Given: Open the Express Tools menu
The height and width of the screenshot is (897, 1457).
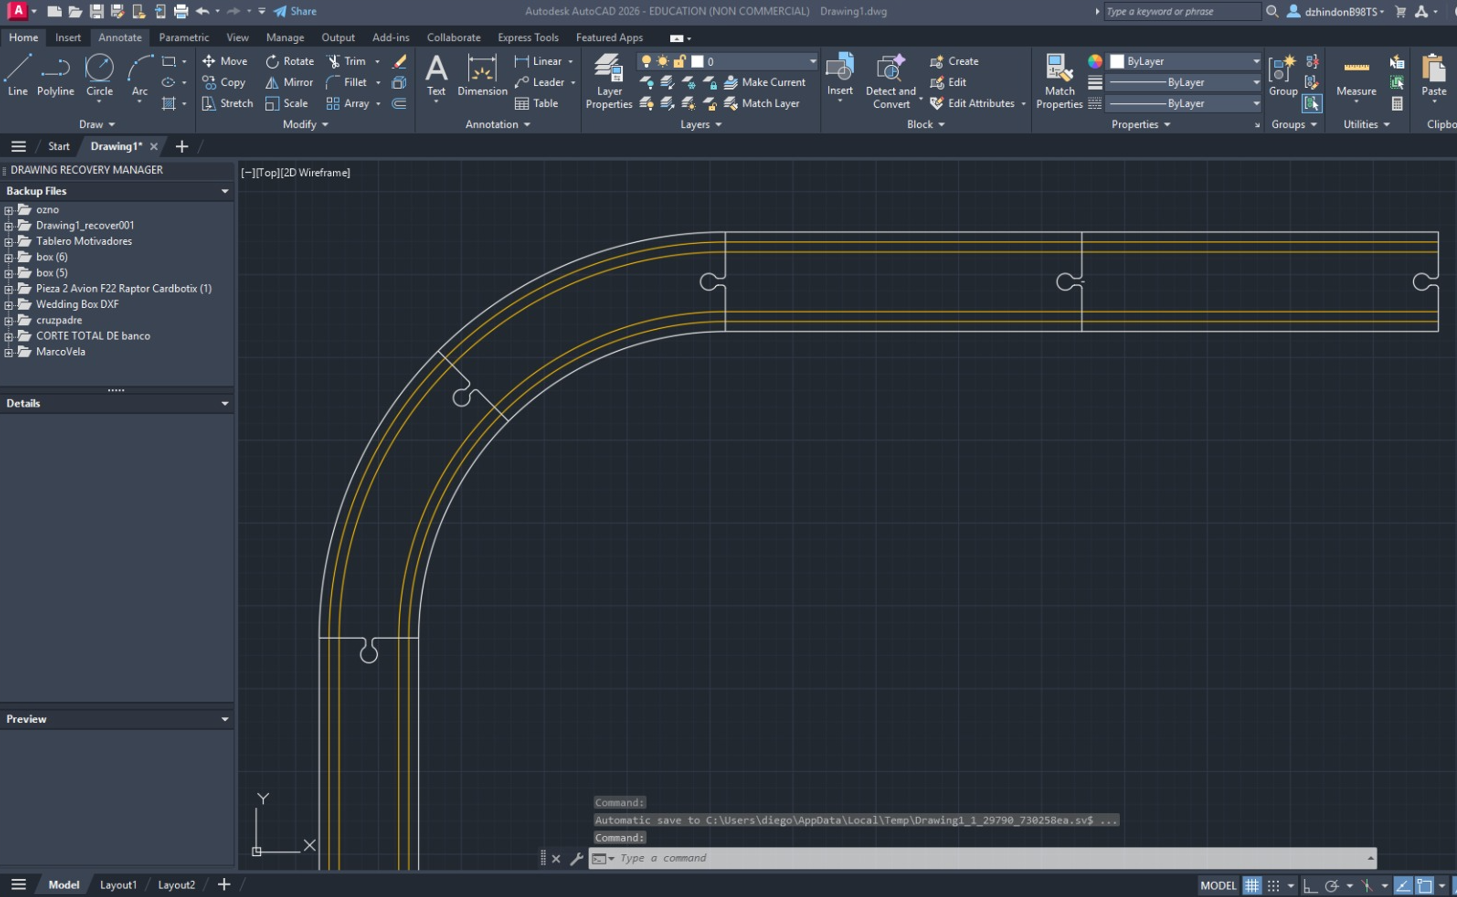Looking at the screenshot, I should (x=528, y=37).
